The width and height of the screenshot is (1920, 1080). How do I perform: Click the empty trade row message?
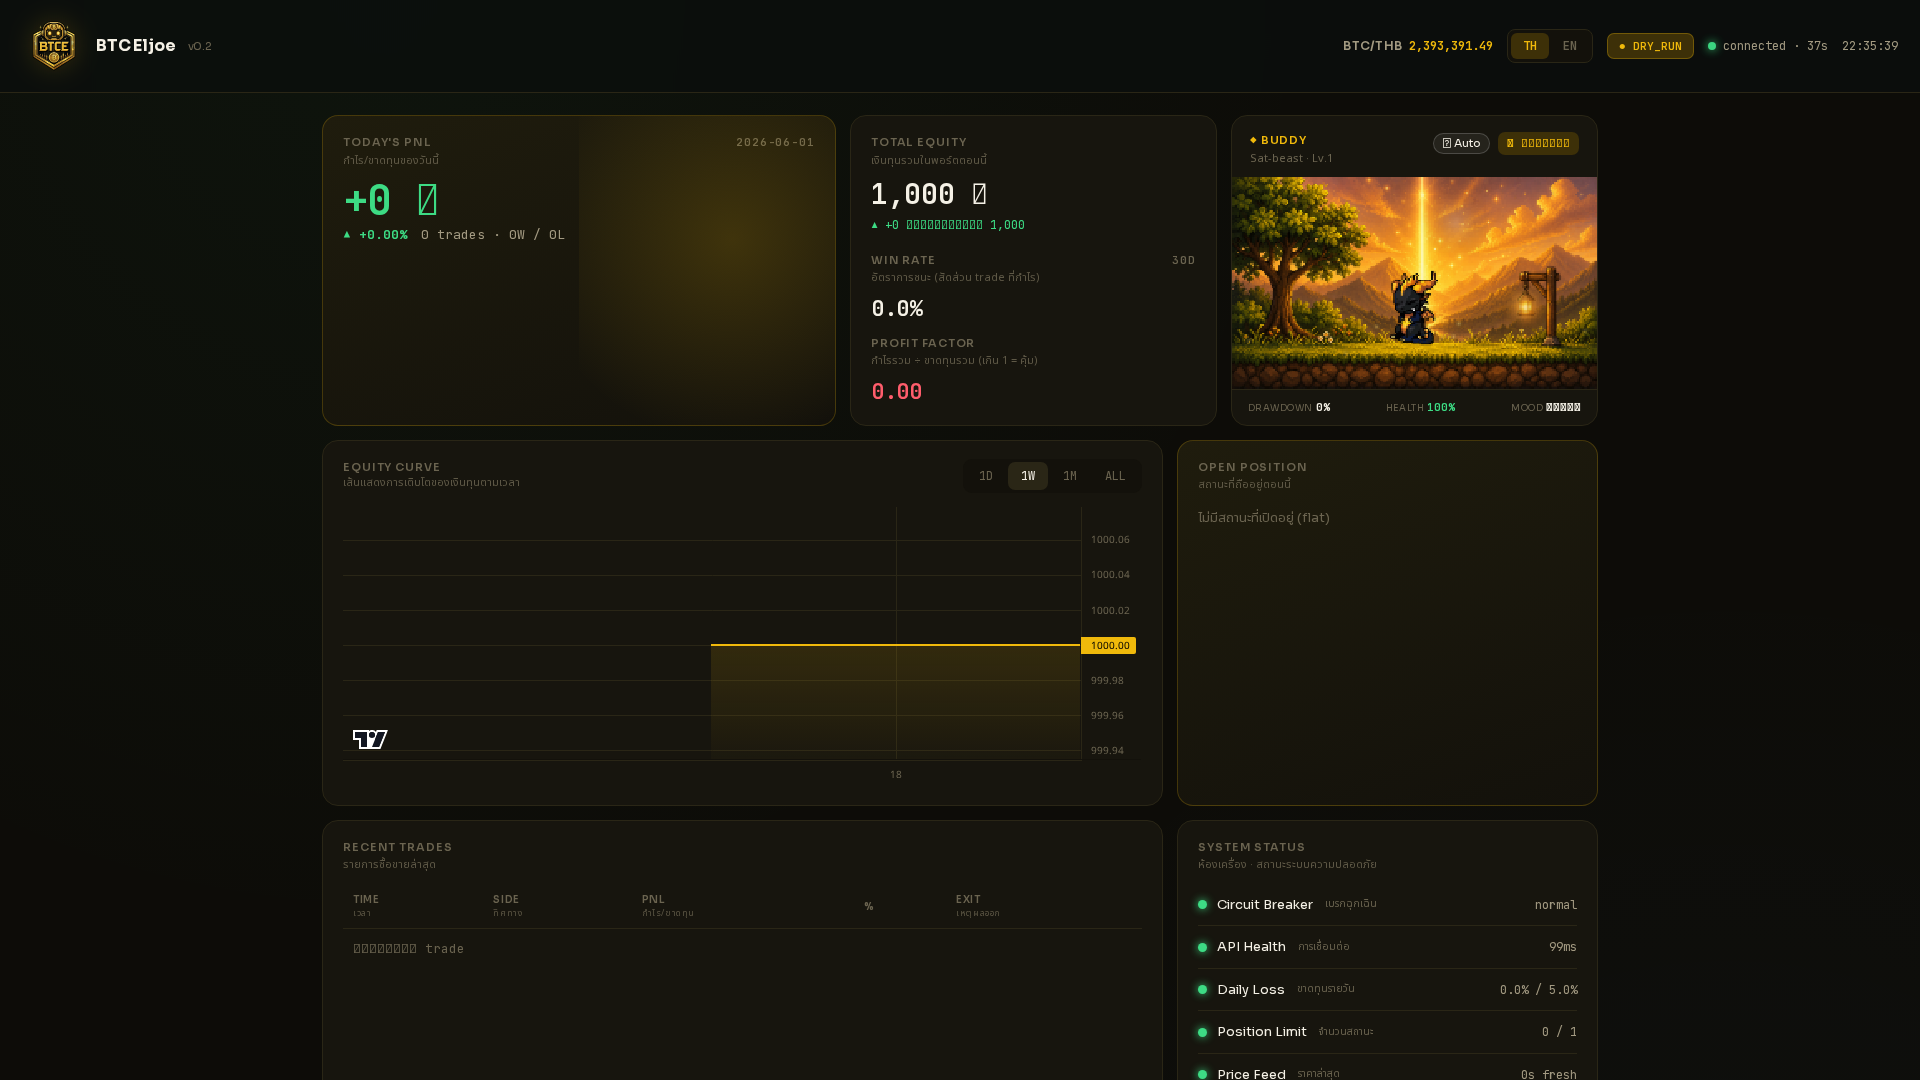click(408, 949)
